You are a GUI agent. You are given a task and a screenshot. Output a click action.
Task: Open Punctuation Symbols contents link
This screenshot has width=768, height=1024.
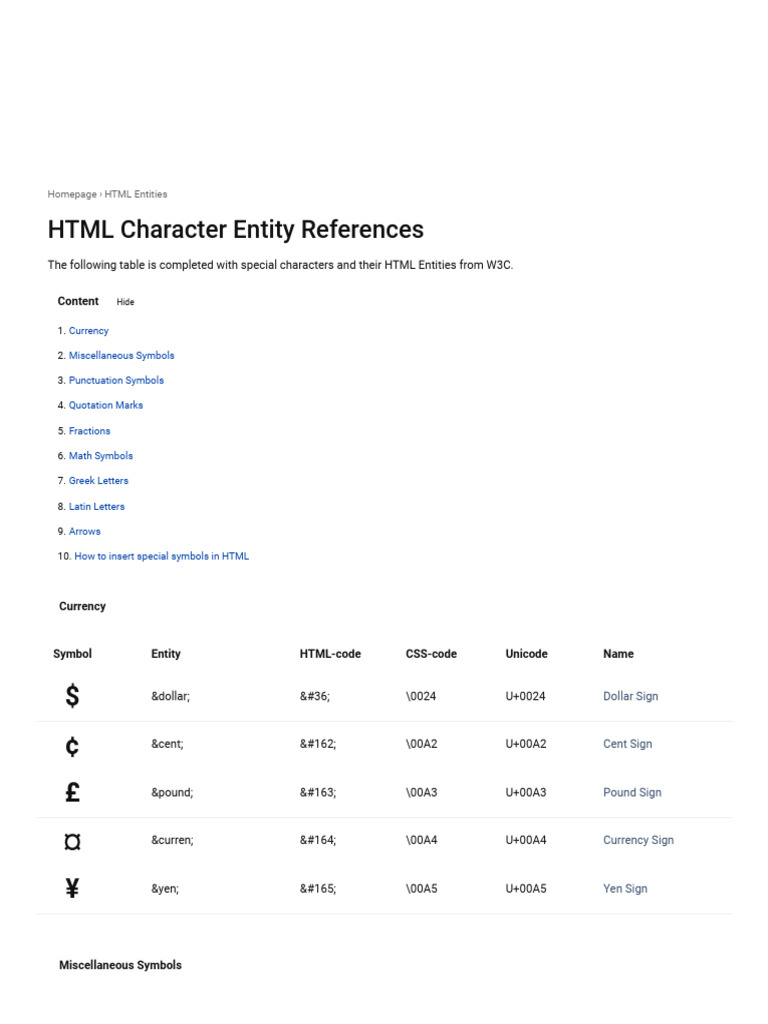(x=116, y=380)
